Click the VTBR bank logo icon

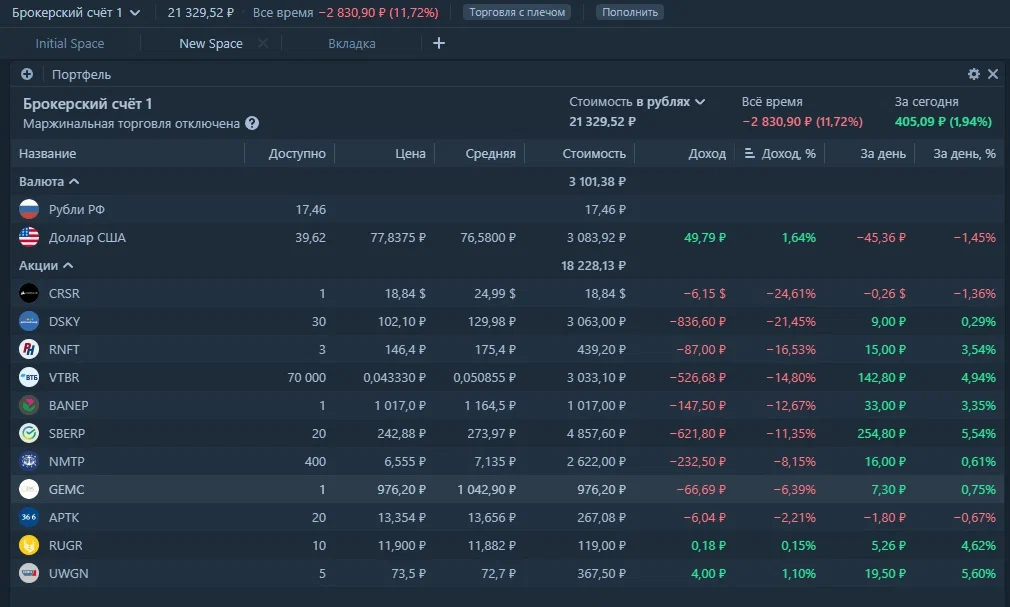[x=29, y=377]
